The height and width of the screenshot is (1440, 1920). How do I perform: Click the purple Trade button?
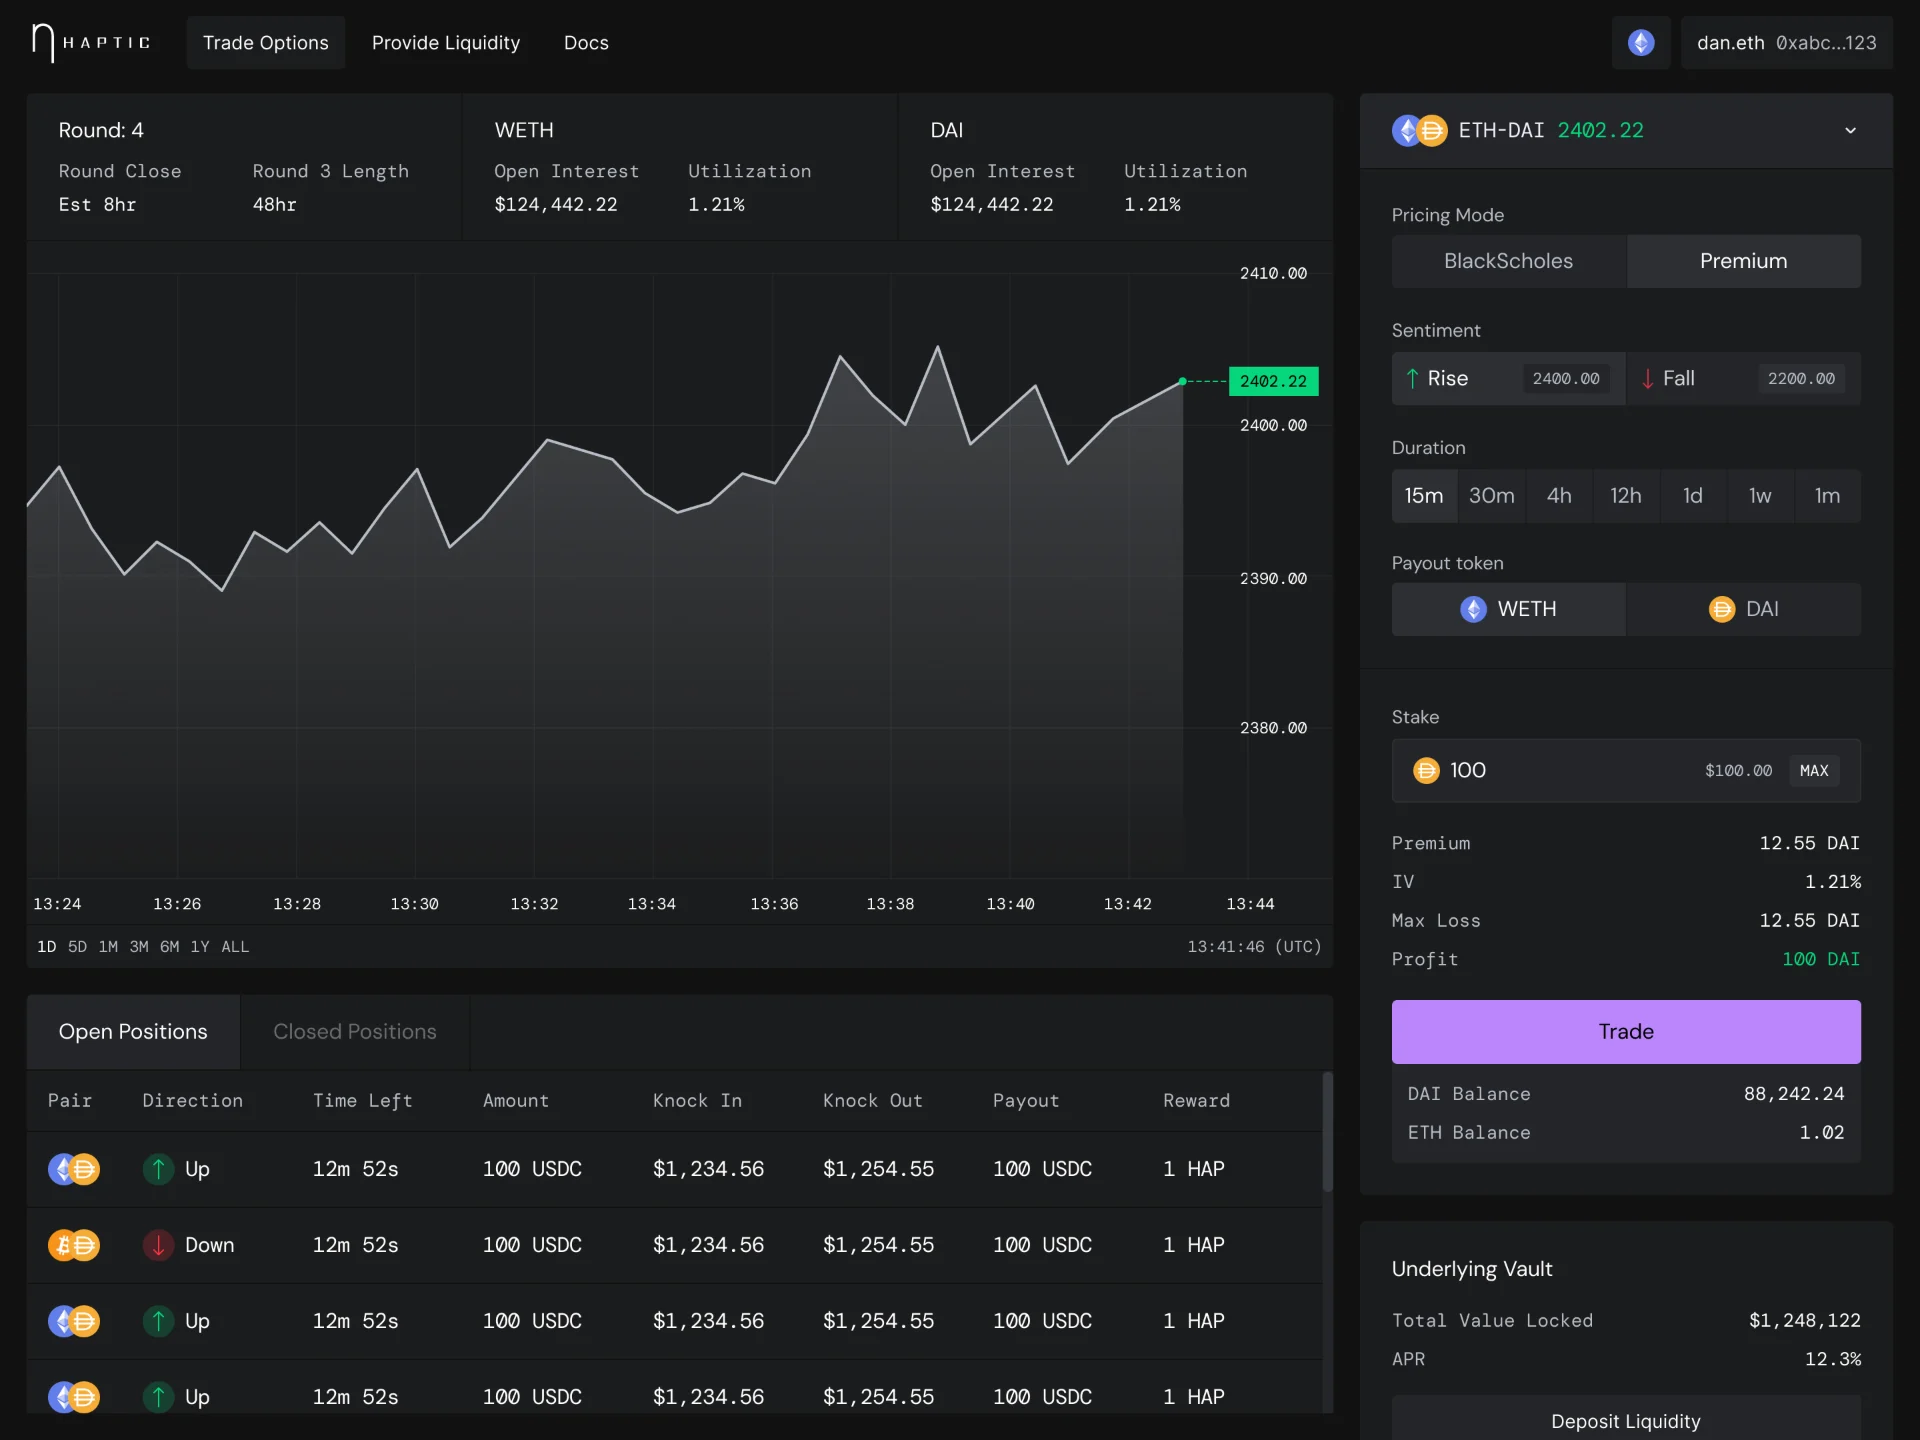point(1626,1032)
